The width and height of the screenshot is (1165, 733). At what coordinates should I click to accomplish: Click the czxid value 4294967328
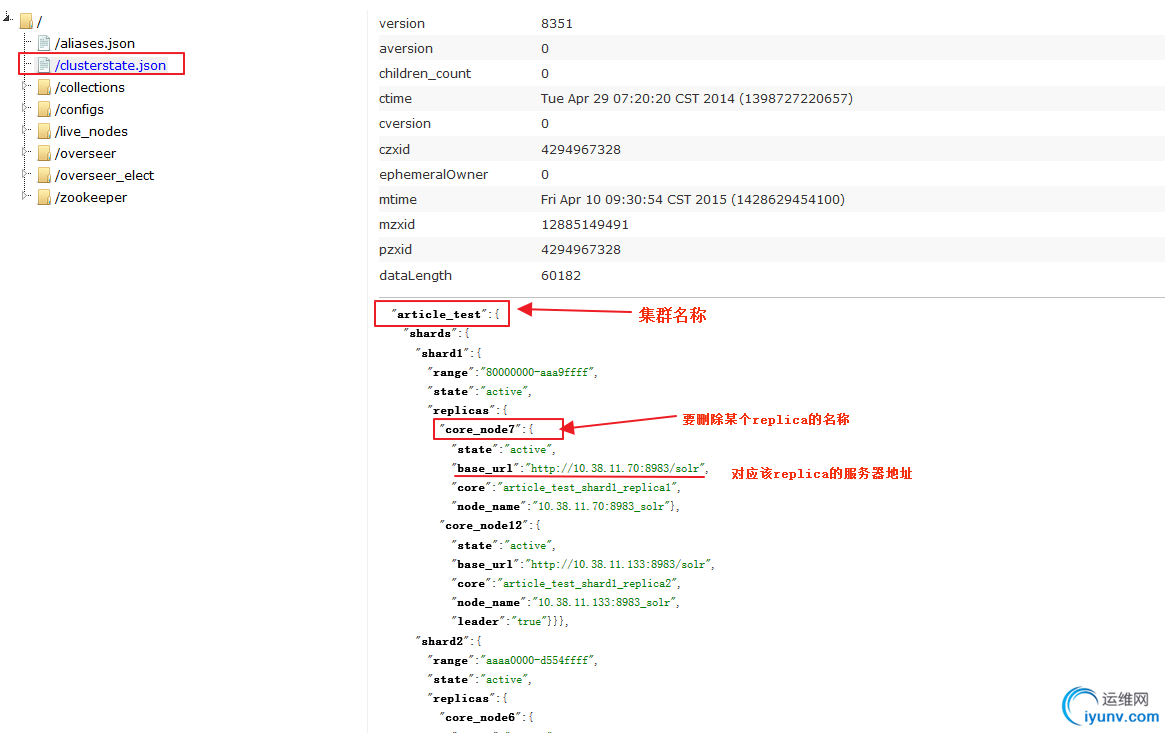[x=581, y=149]
